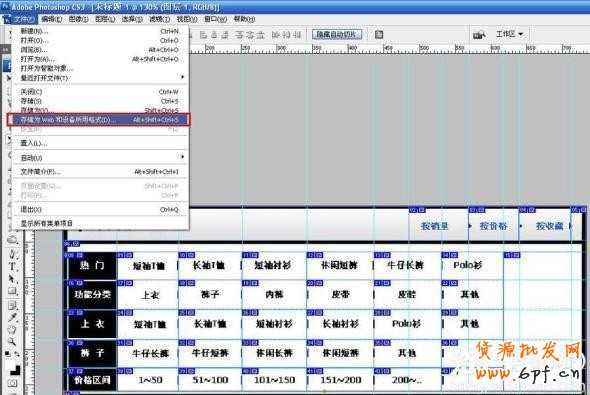Image resolution: width=590 pixels, height=395 pixels.
Task: Choose 存储为 Web 和设备所用格式 menu item
Action: 99,120
